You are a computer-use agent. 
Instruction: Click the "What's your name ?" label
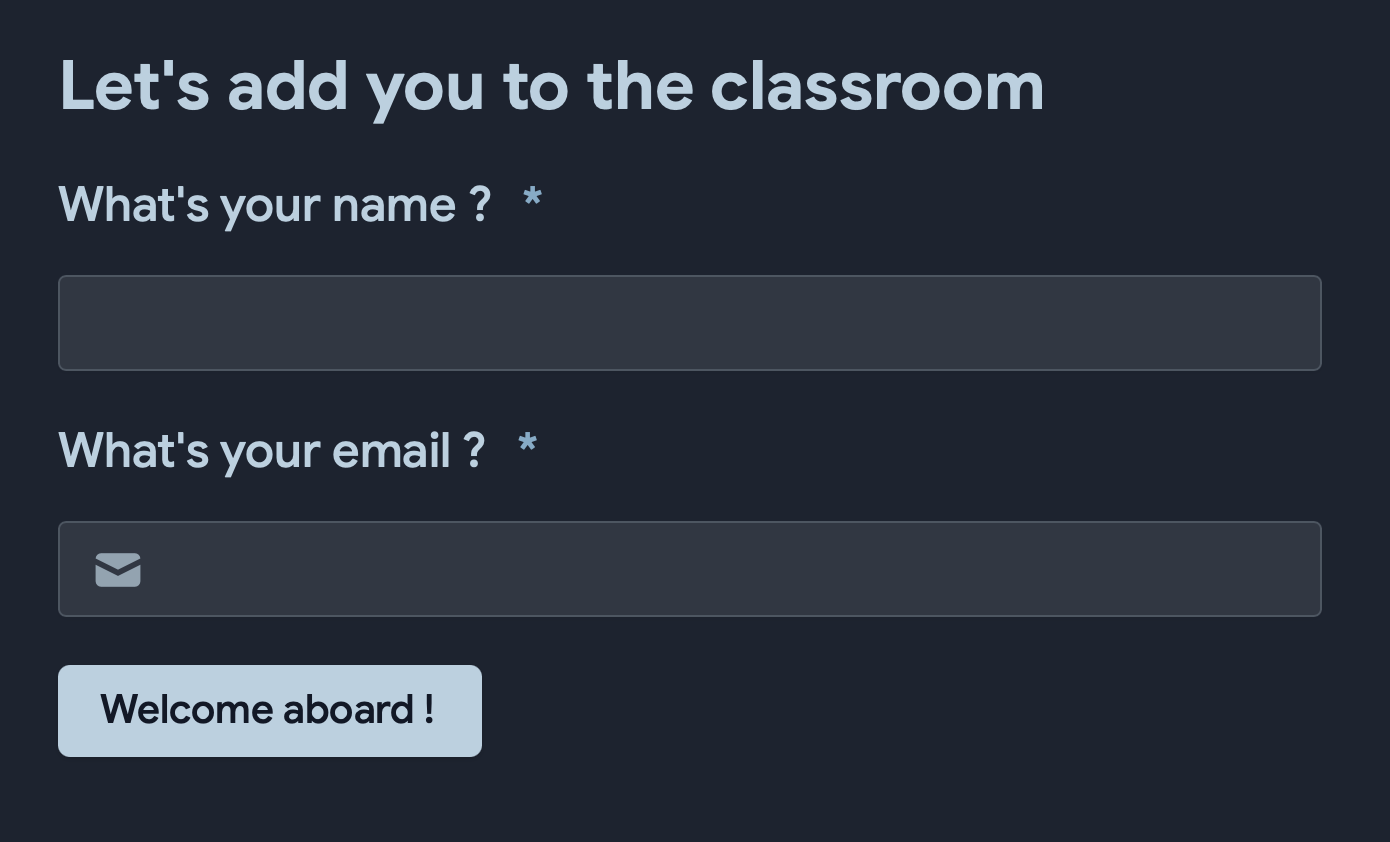click(274, 205)
